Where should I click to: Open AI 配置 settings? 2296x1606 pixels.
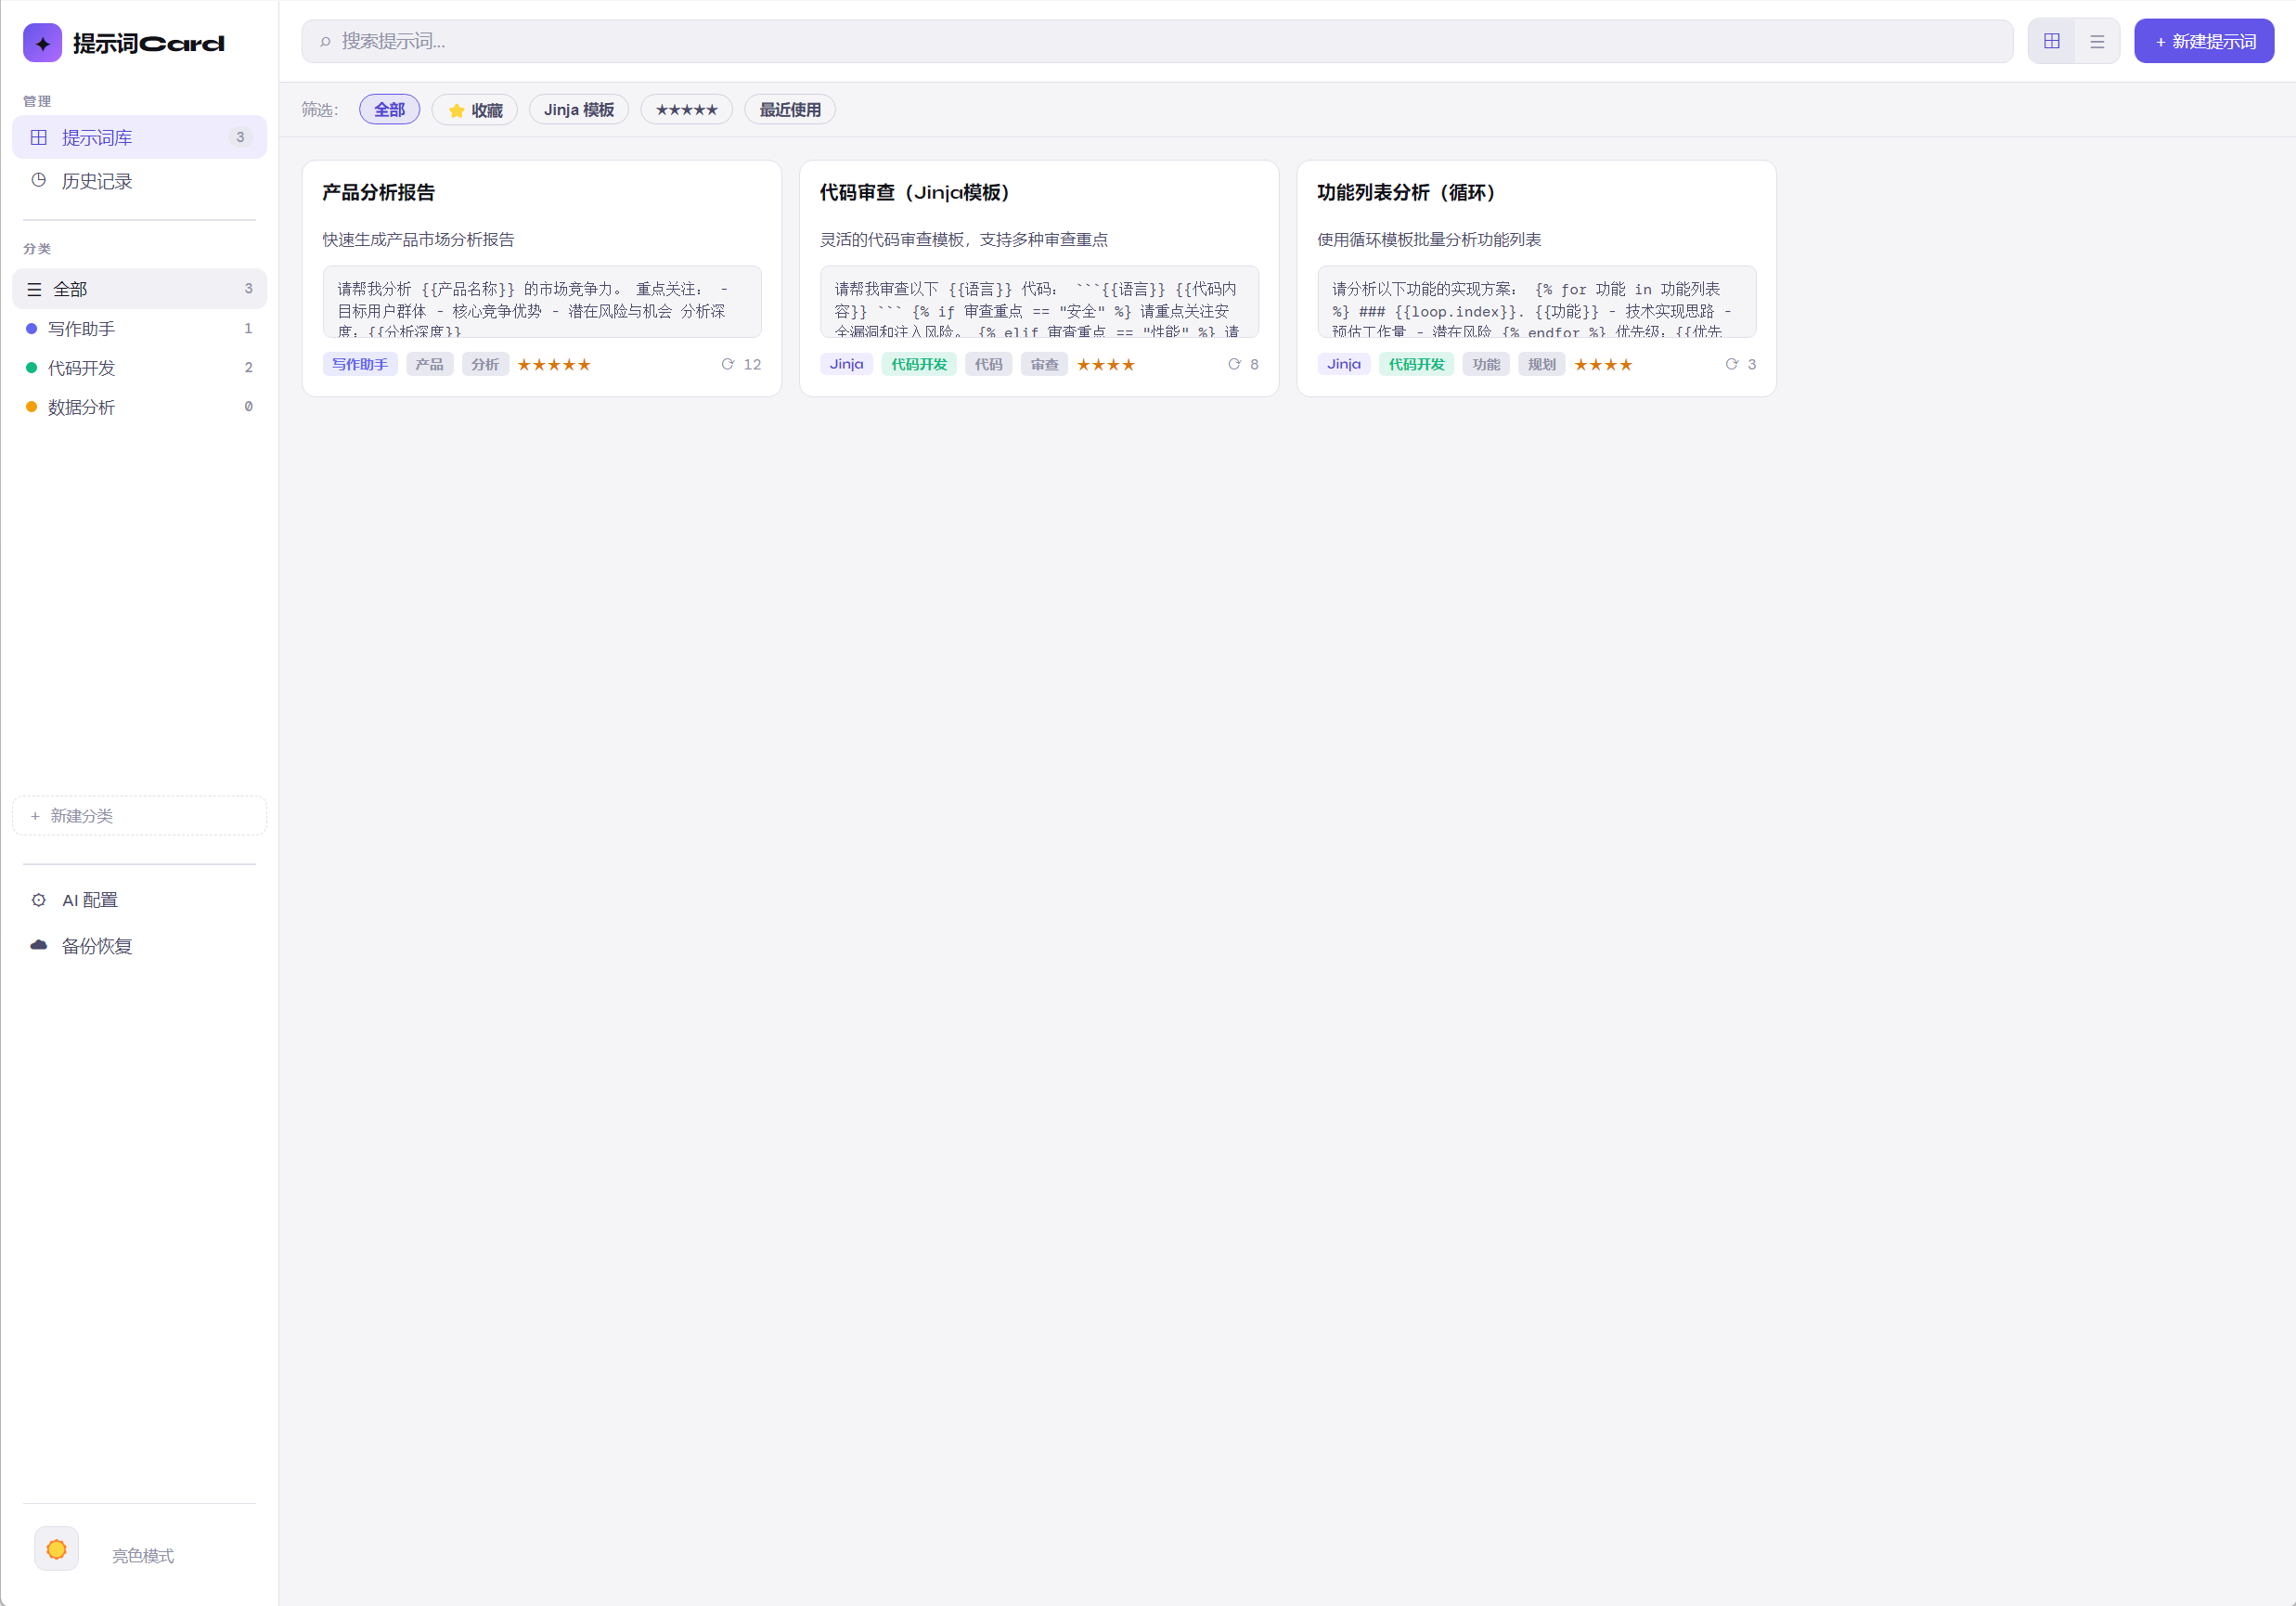(89, 900)
